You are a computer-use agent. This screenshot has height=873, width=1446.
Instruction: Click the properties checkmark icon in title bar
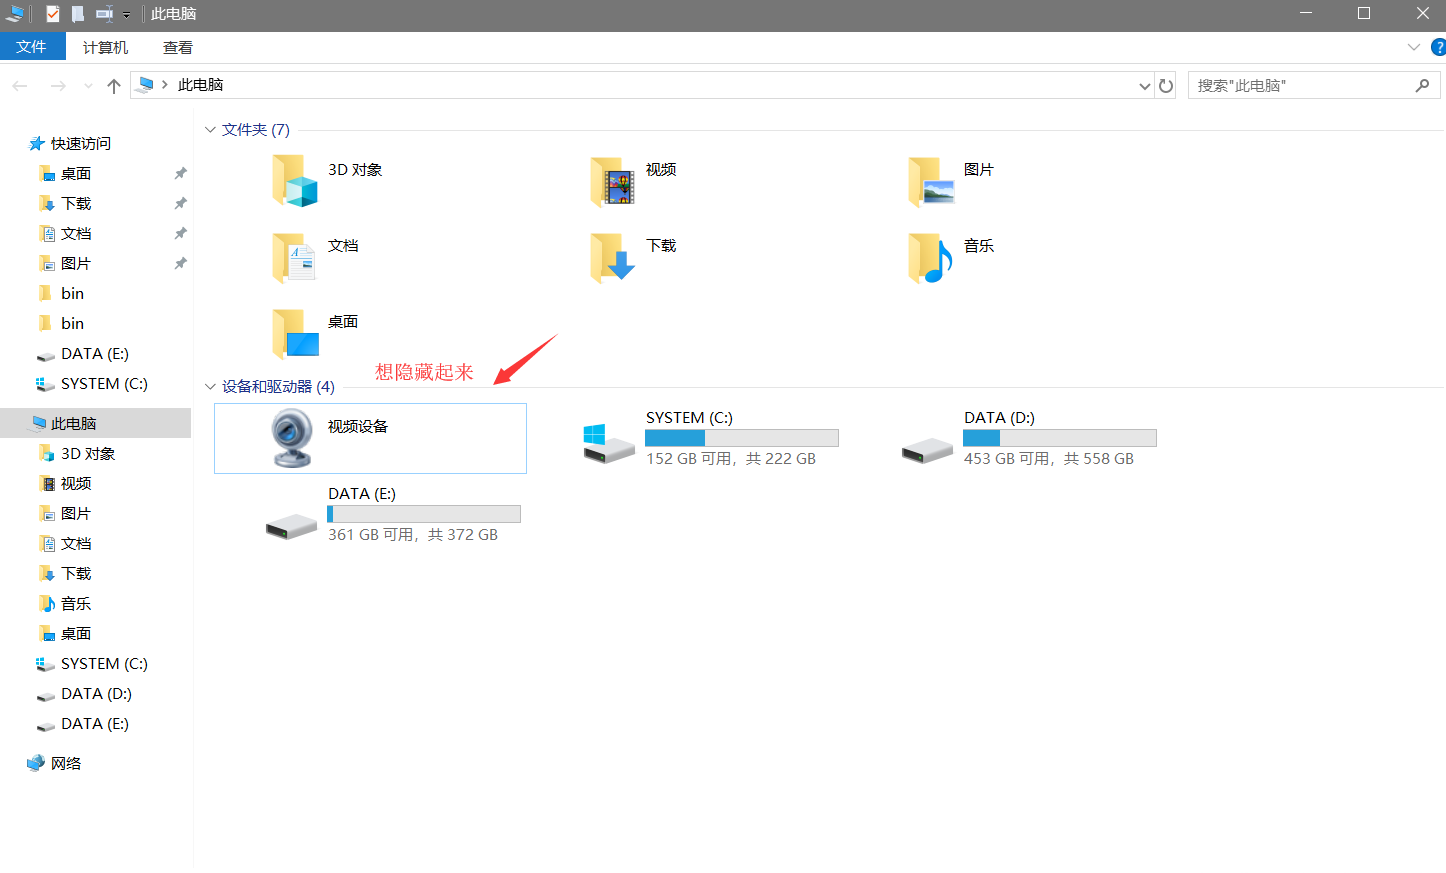pyautogui.click(x=53, y=14)
